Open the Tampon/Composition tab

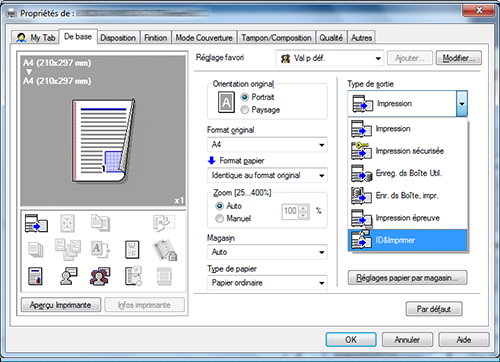(x=276, y=38)
